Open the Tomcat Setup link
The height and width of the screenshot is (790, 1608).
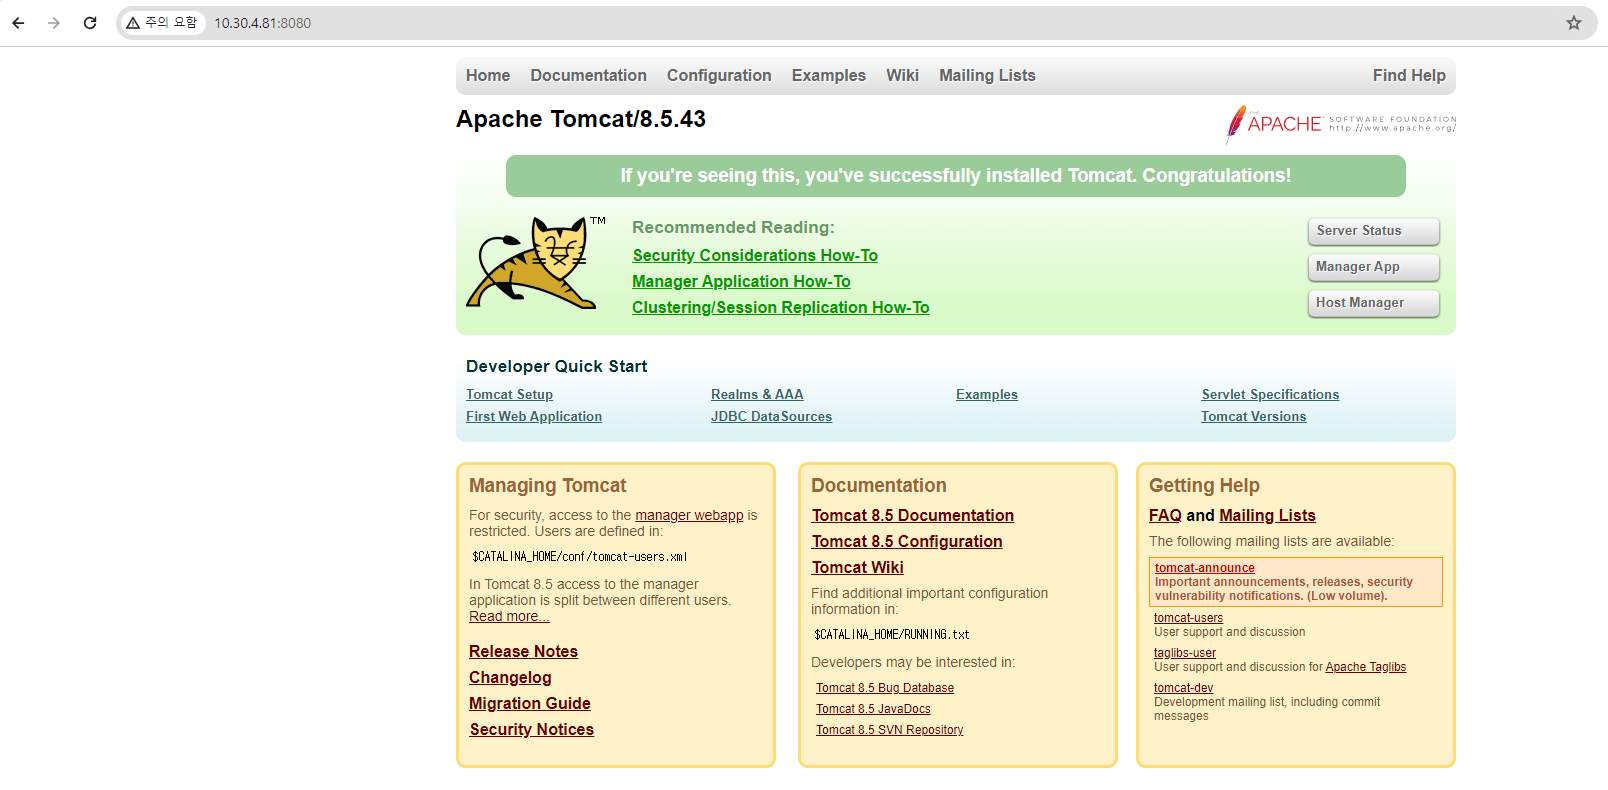(x=509, y=395)
